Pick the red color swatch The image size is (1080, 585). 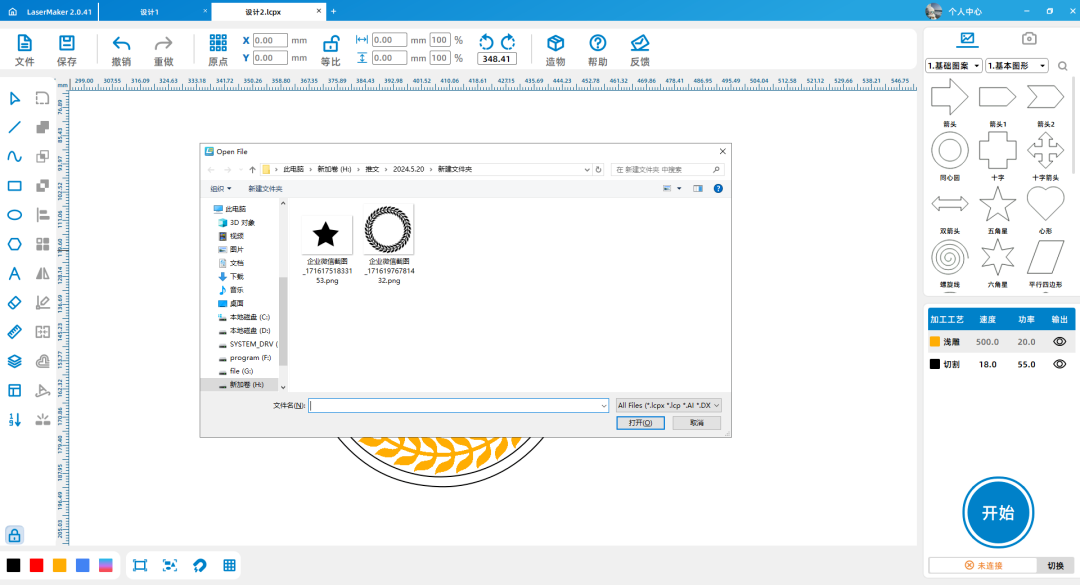(37, 565)
